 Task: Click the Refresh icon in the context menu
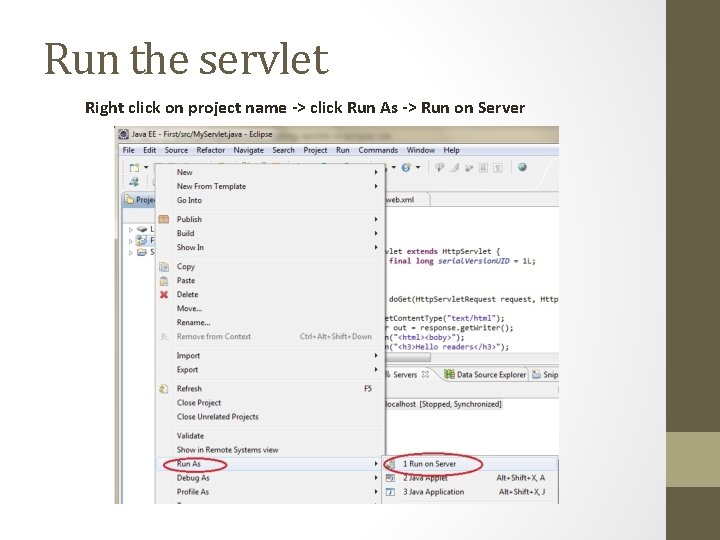tap(164, 389)
